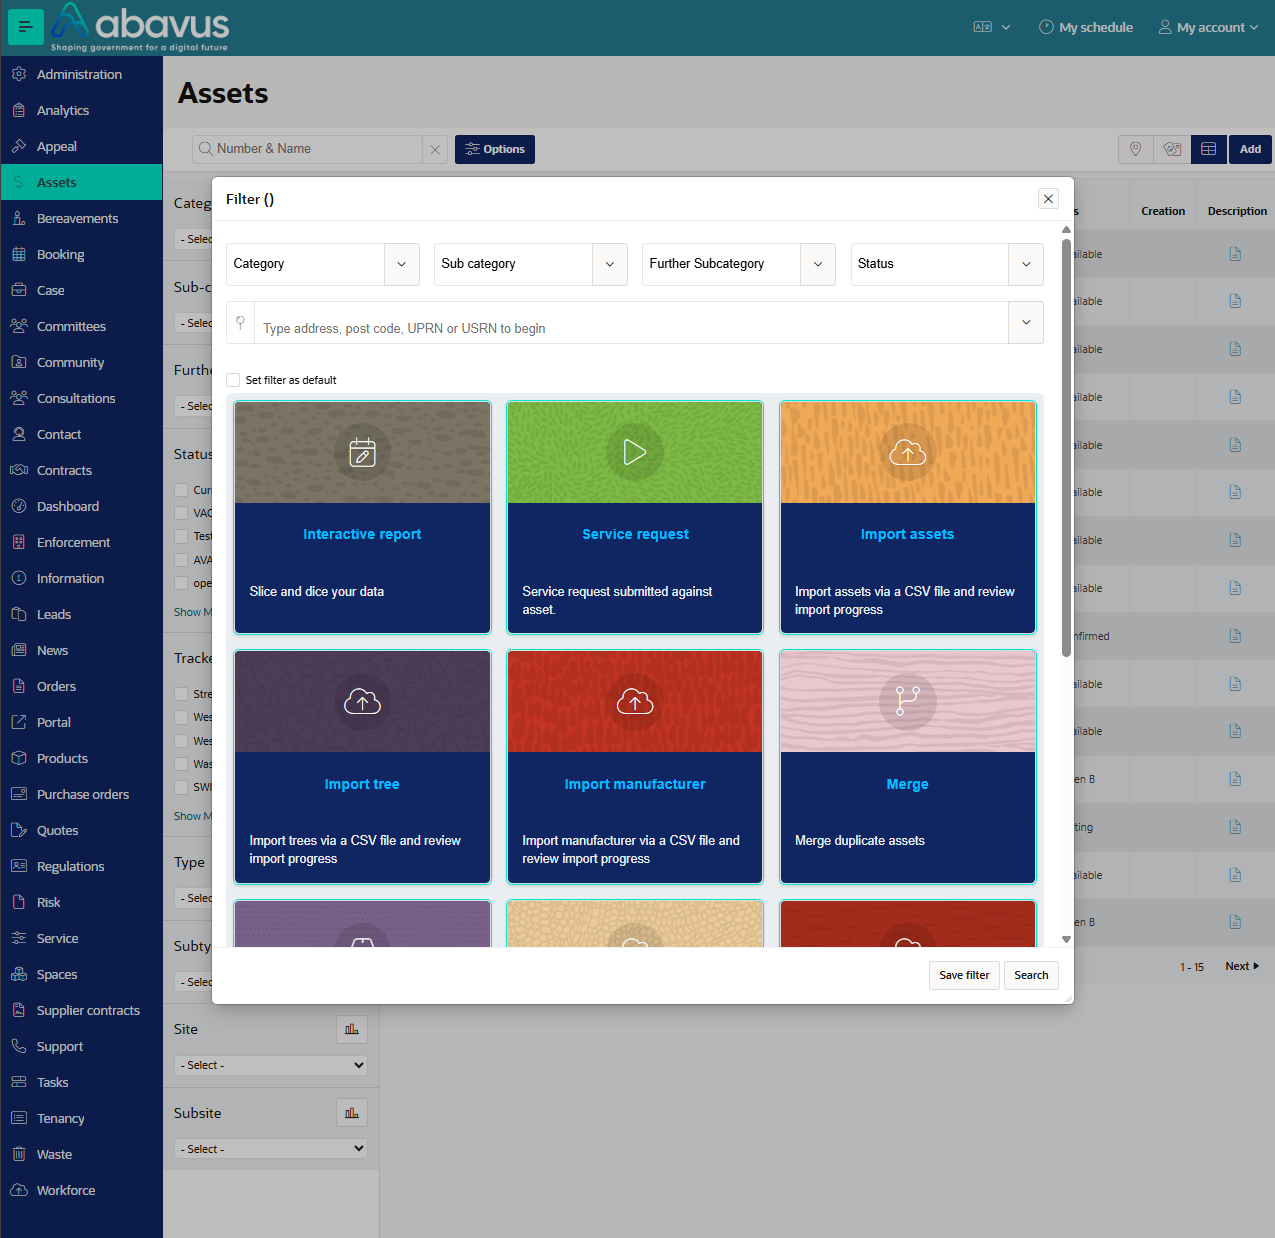Open the Site chart icon button
This screenshot has width=1275, height=1238.
click(352, 1029)
